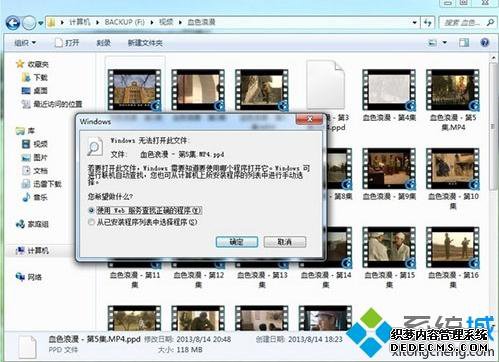Open the 音乐 library
Viewport: 499px width, 362px height.
coord(35,197)
